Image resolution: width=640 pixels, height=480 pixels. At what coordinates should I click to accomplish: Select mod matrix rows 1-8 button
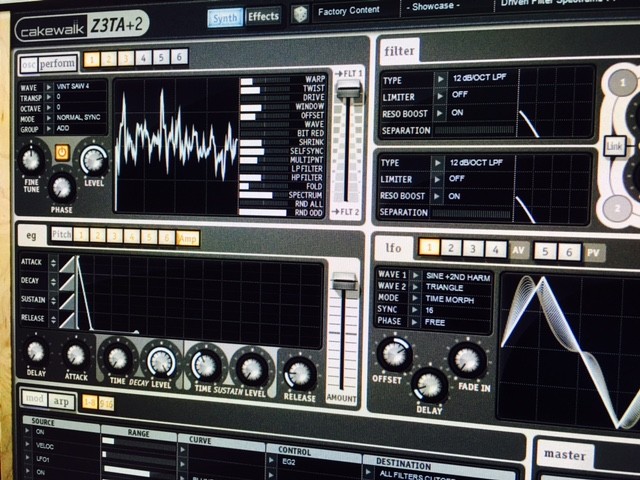pos(89,402)
